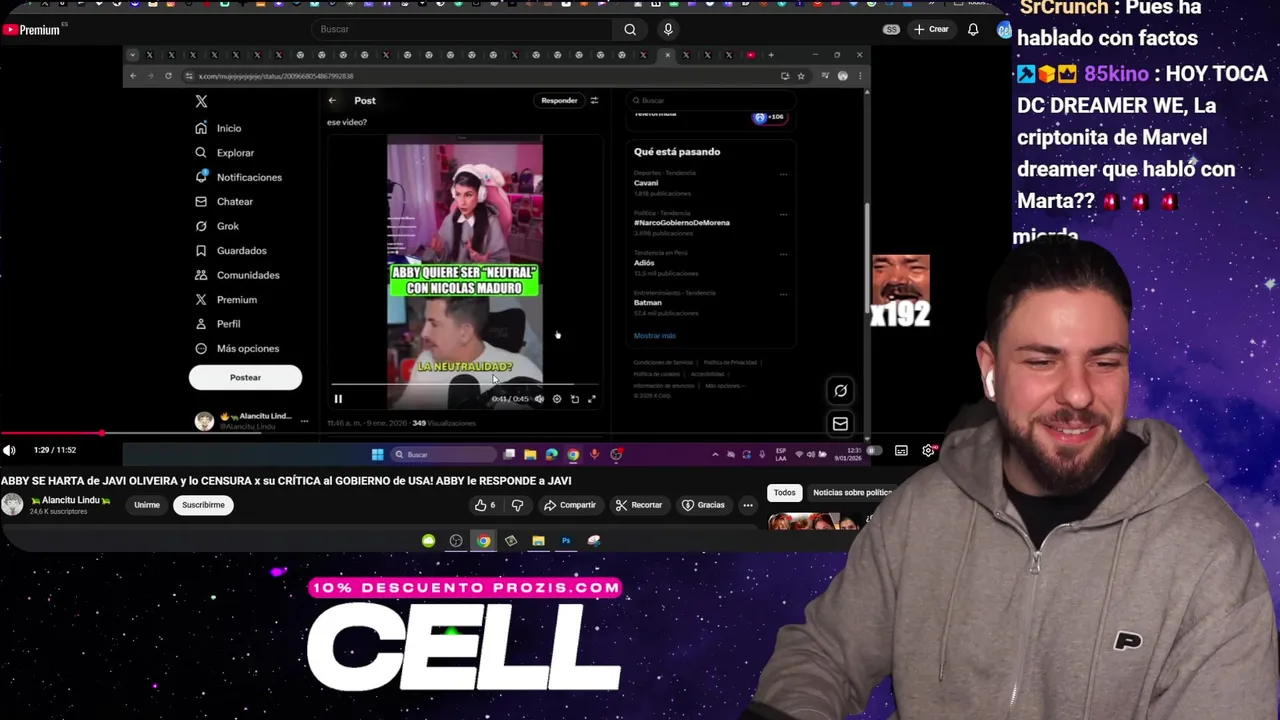Viewport: 1280px width, 720px height.
Task: Pause the X post video
Action: click(x=338, y=399)
